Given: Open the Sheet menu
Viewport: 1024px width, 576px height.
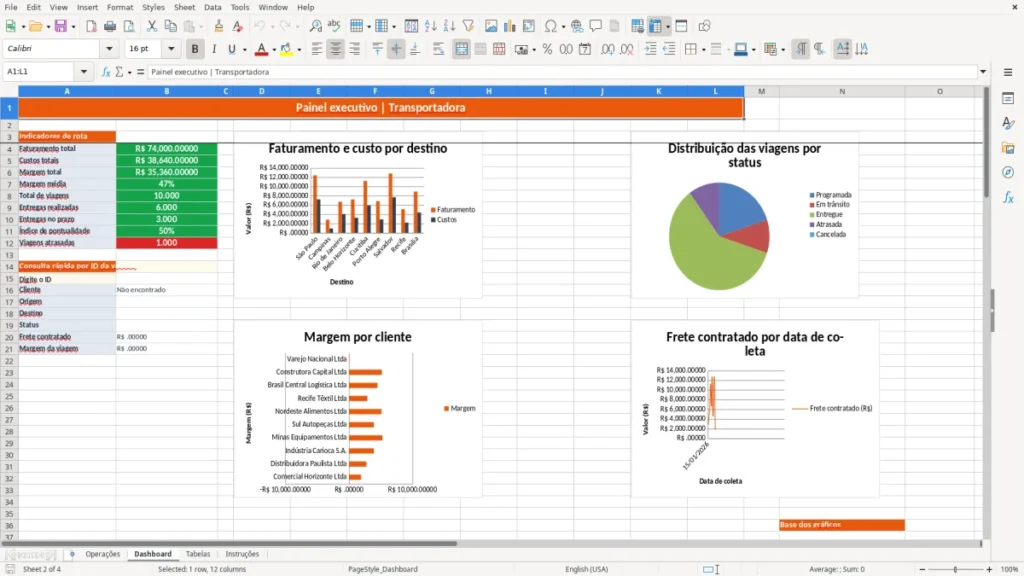Looking at the screenshot, I should coord(184,7).
